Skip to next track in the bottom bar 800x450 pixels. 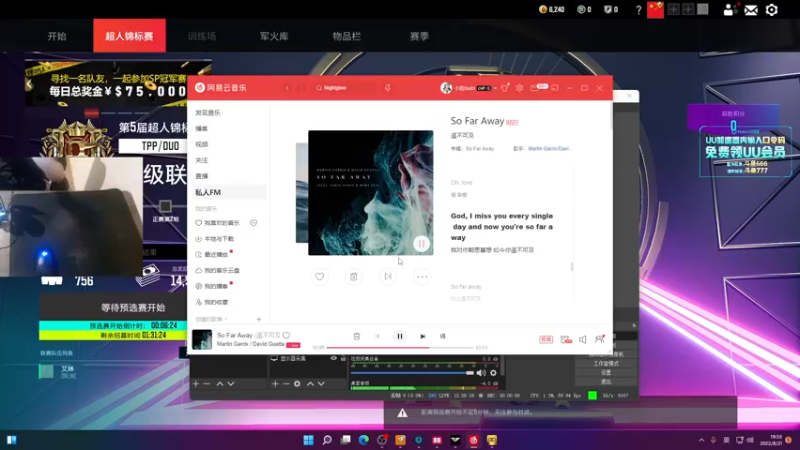(422, 336)
